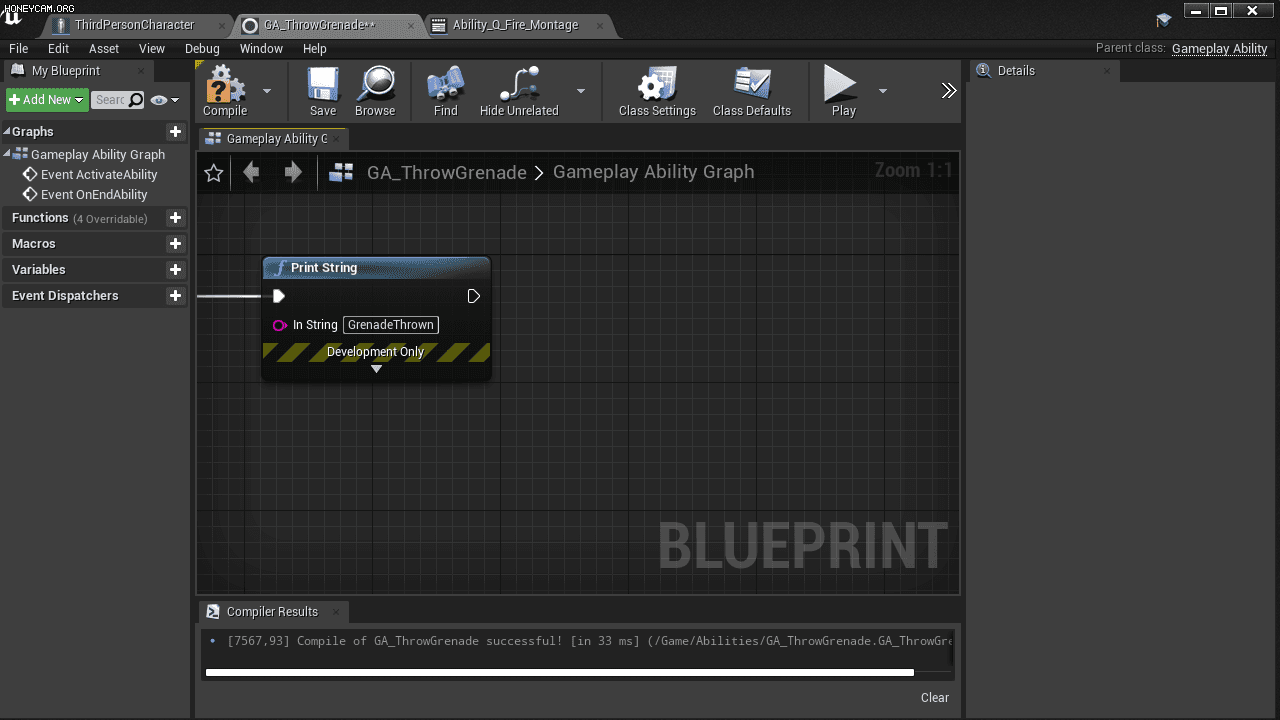Switch to ThirdPersonCharacter tab
The width and height of the screenshot is (1280, 720).
134,25
